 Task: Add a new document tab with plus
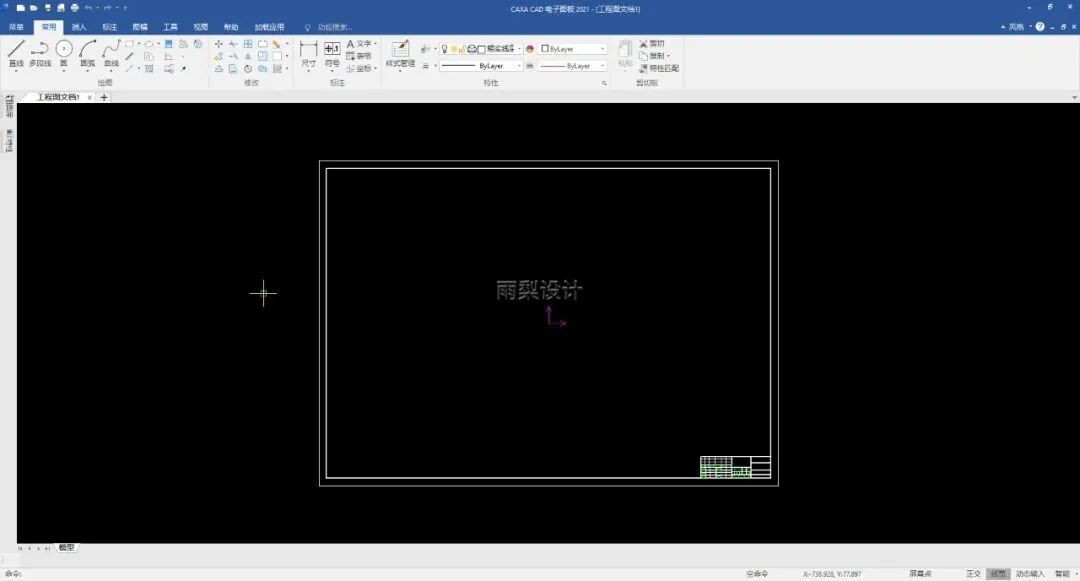pos(104,97)
